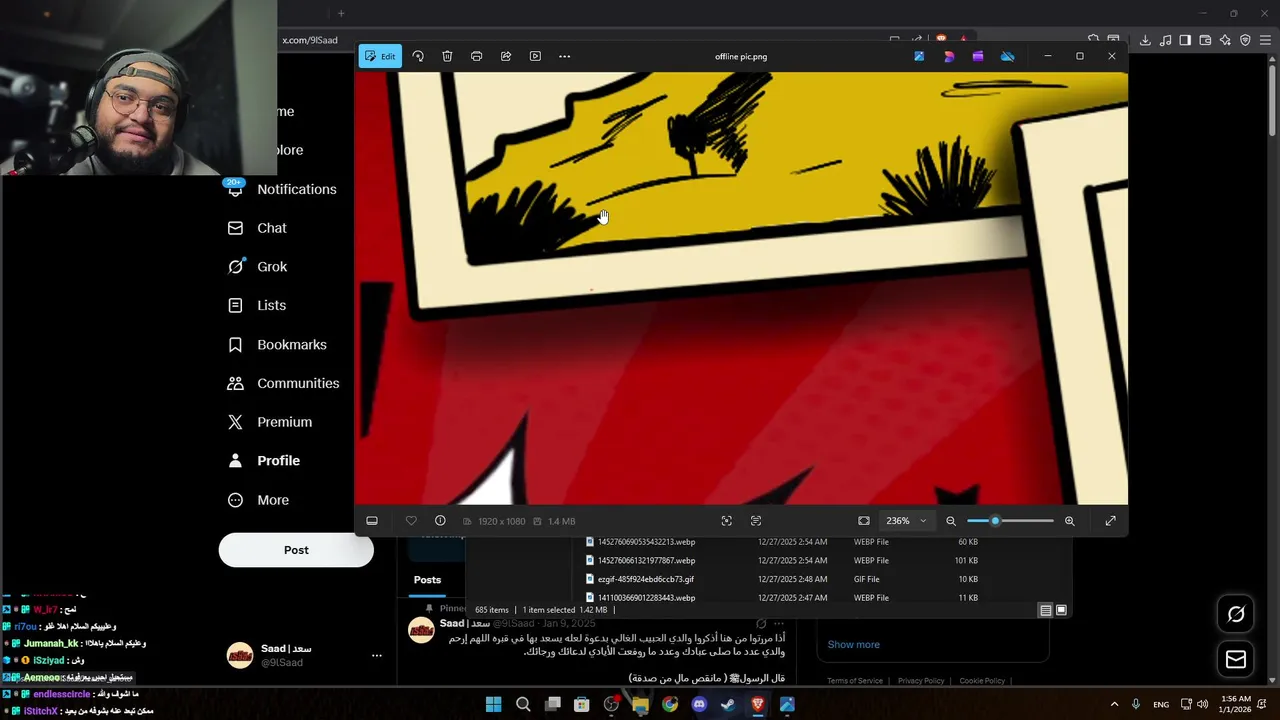The image size is (1280, 720).
Task: Favorite the photo with heart icon
Action: tap(411, 521)
